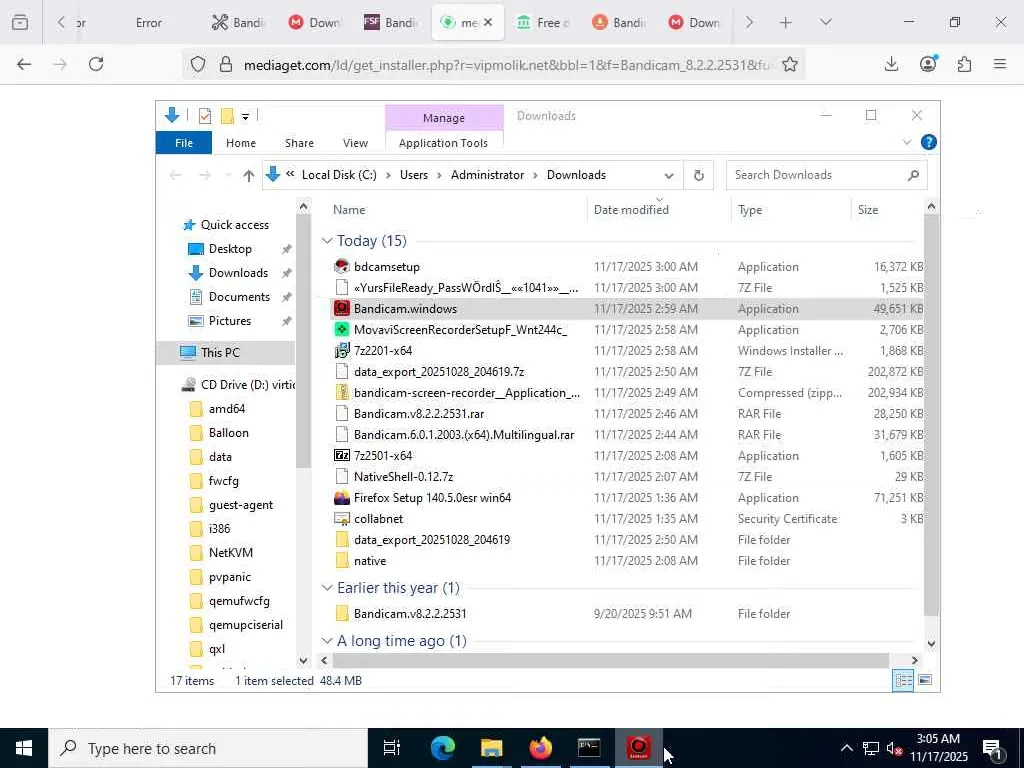Open Firefox tracking protection shield icon
Image resolution: width=1024 pixels, height=768 pixels.
[198, 64]
